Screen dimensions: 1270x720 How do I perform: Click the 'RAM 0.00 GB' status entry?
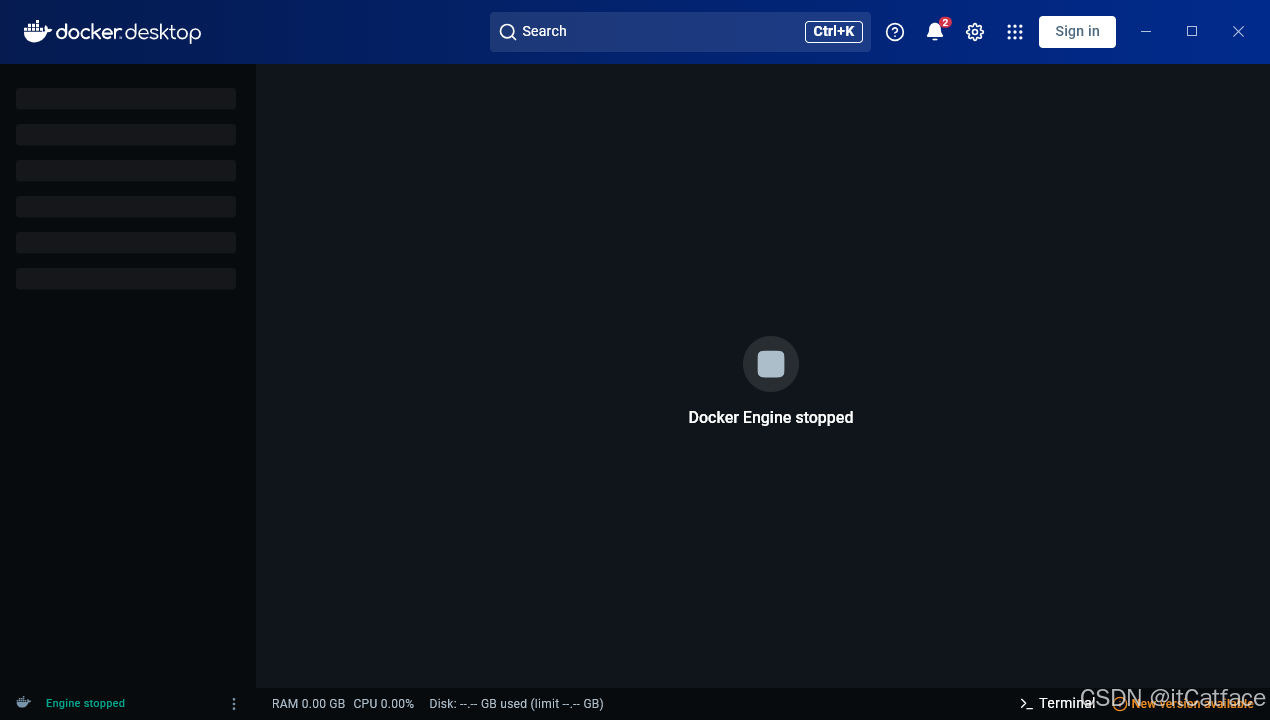308,704
